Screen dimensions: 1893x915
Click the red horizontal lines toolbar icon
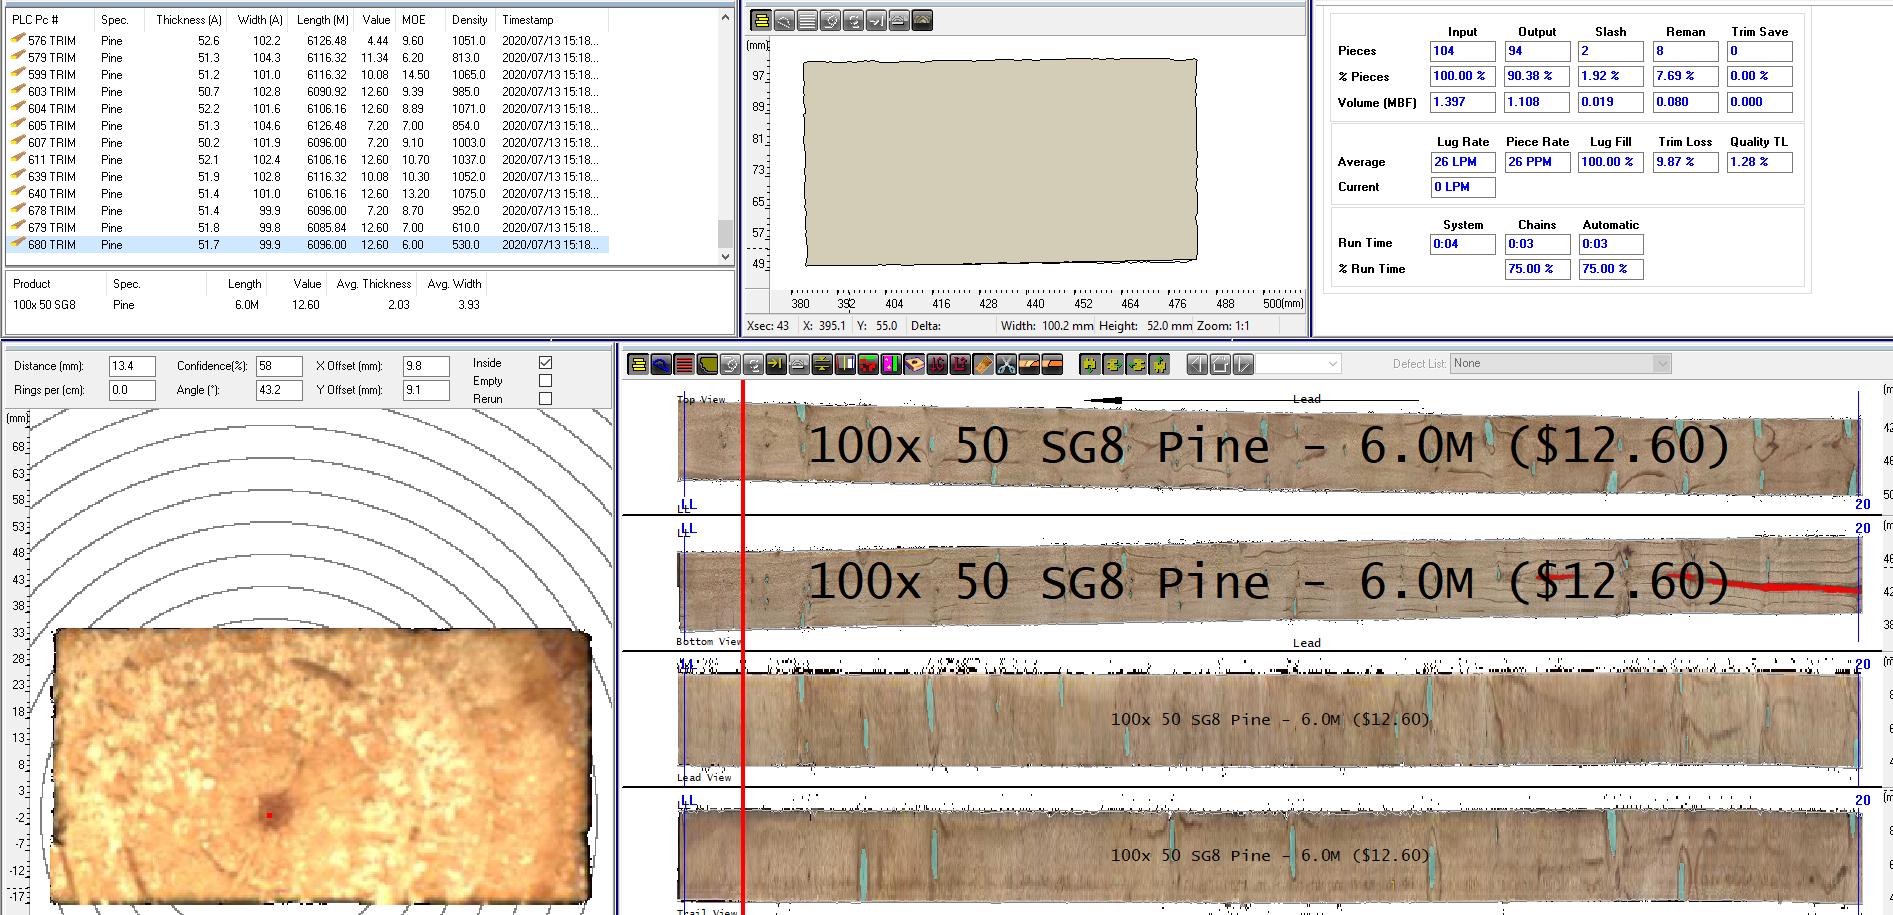[x=684, y=365]
